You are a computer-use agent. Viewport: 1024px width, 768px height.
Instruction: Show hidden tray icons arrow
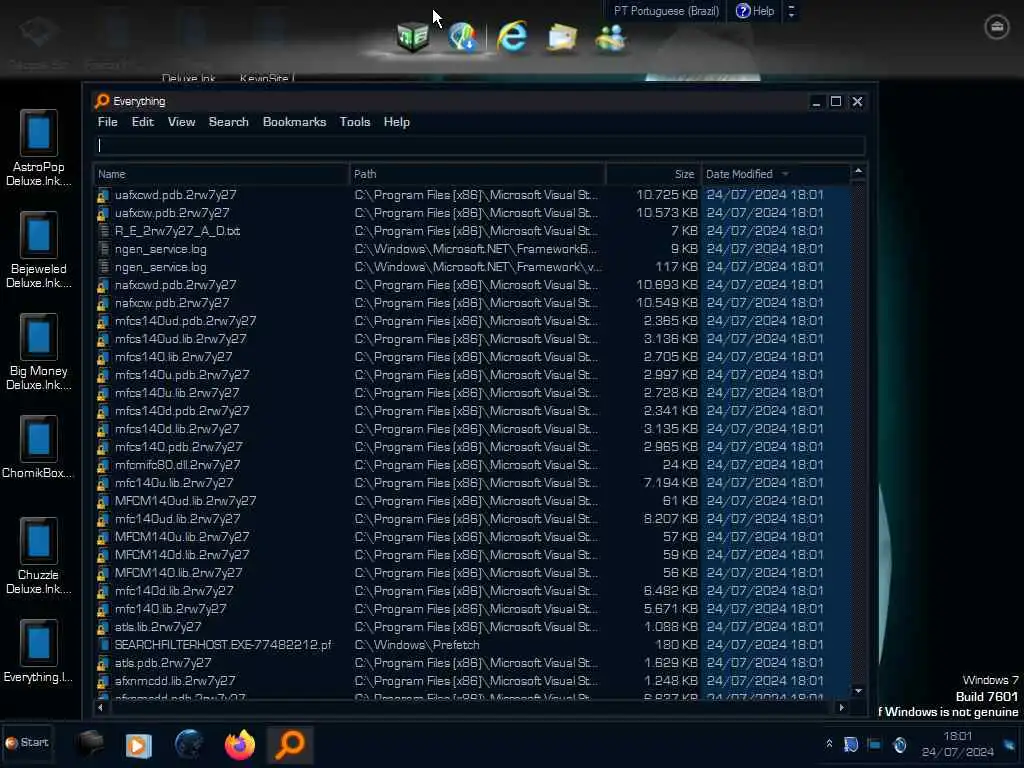click(x=829, y=743)
